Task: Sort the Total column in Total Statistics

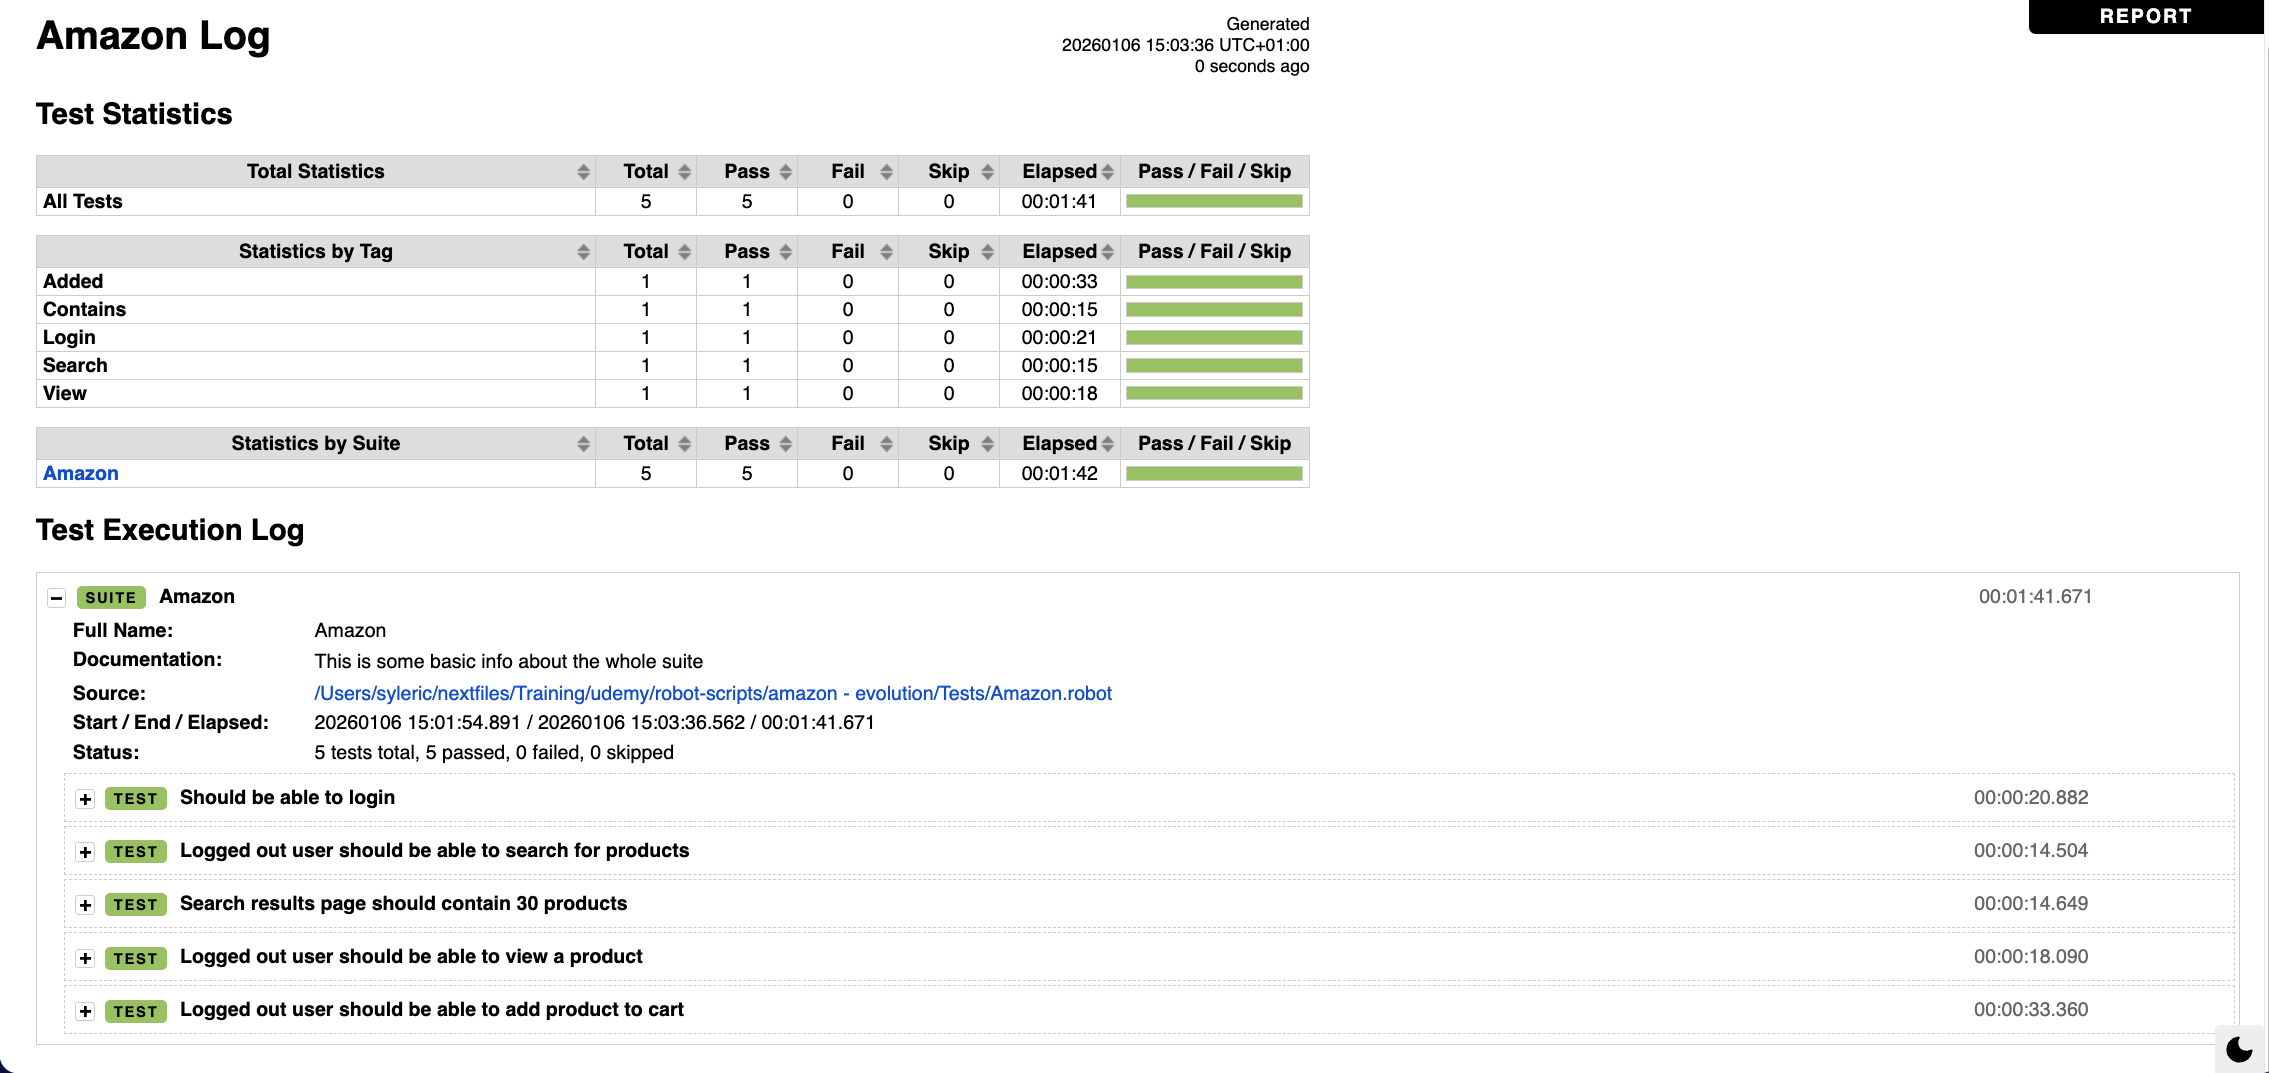Action: pos(683,171)
